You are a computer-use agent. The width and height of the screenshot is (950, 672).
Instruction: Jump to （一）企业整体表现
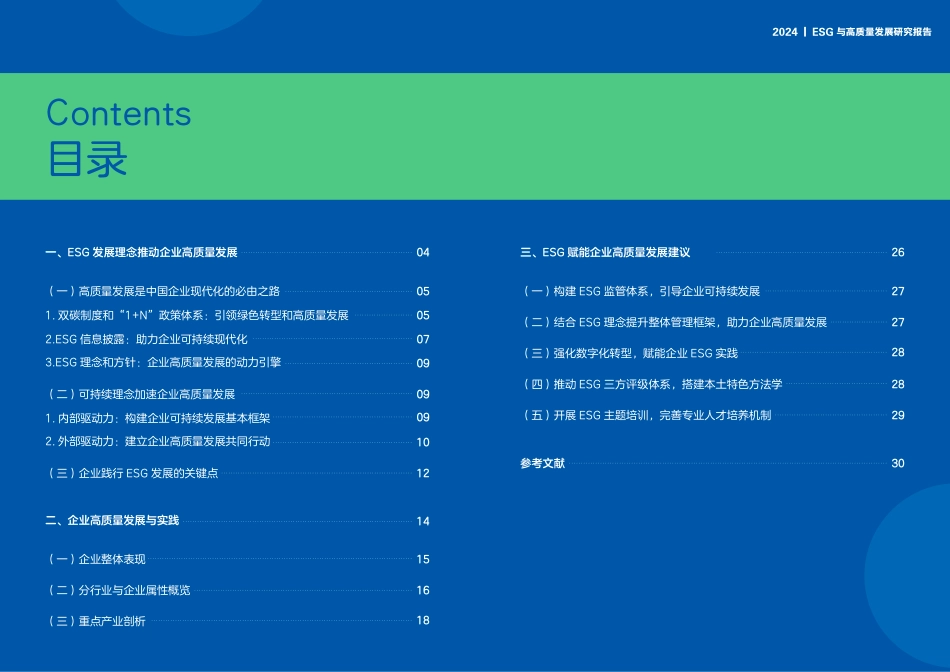95,559
